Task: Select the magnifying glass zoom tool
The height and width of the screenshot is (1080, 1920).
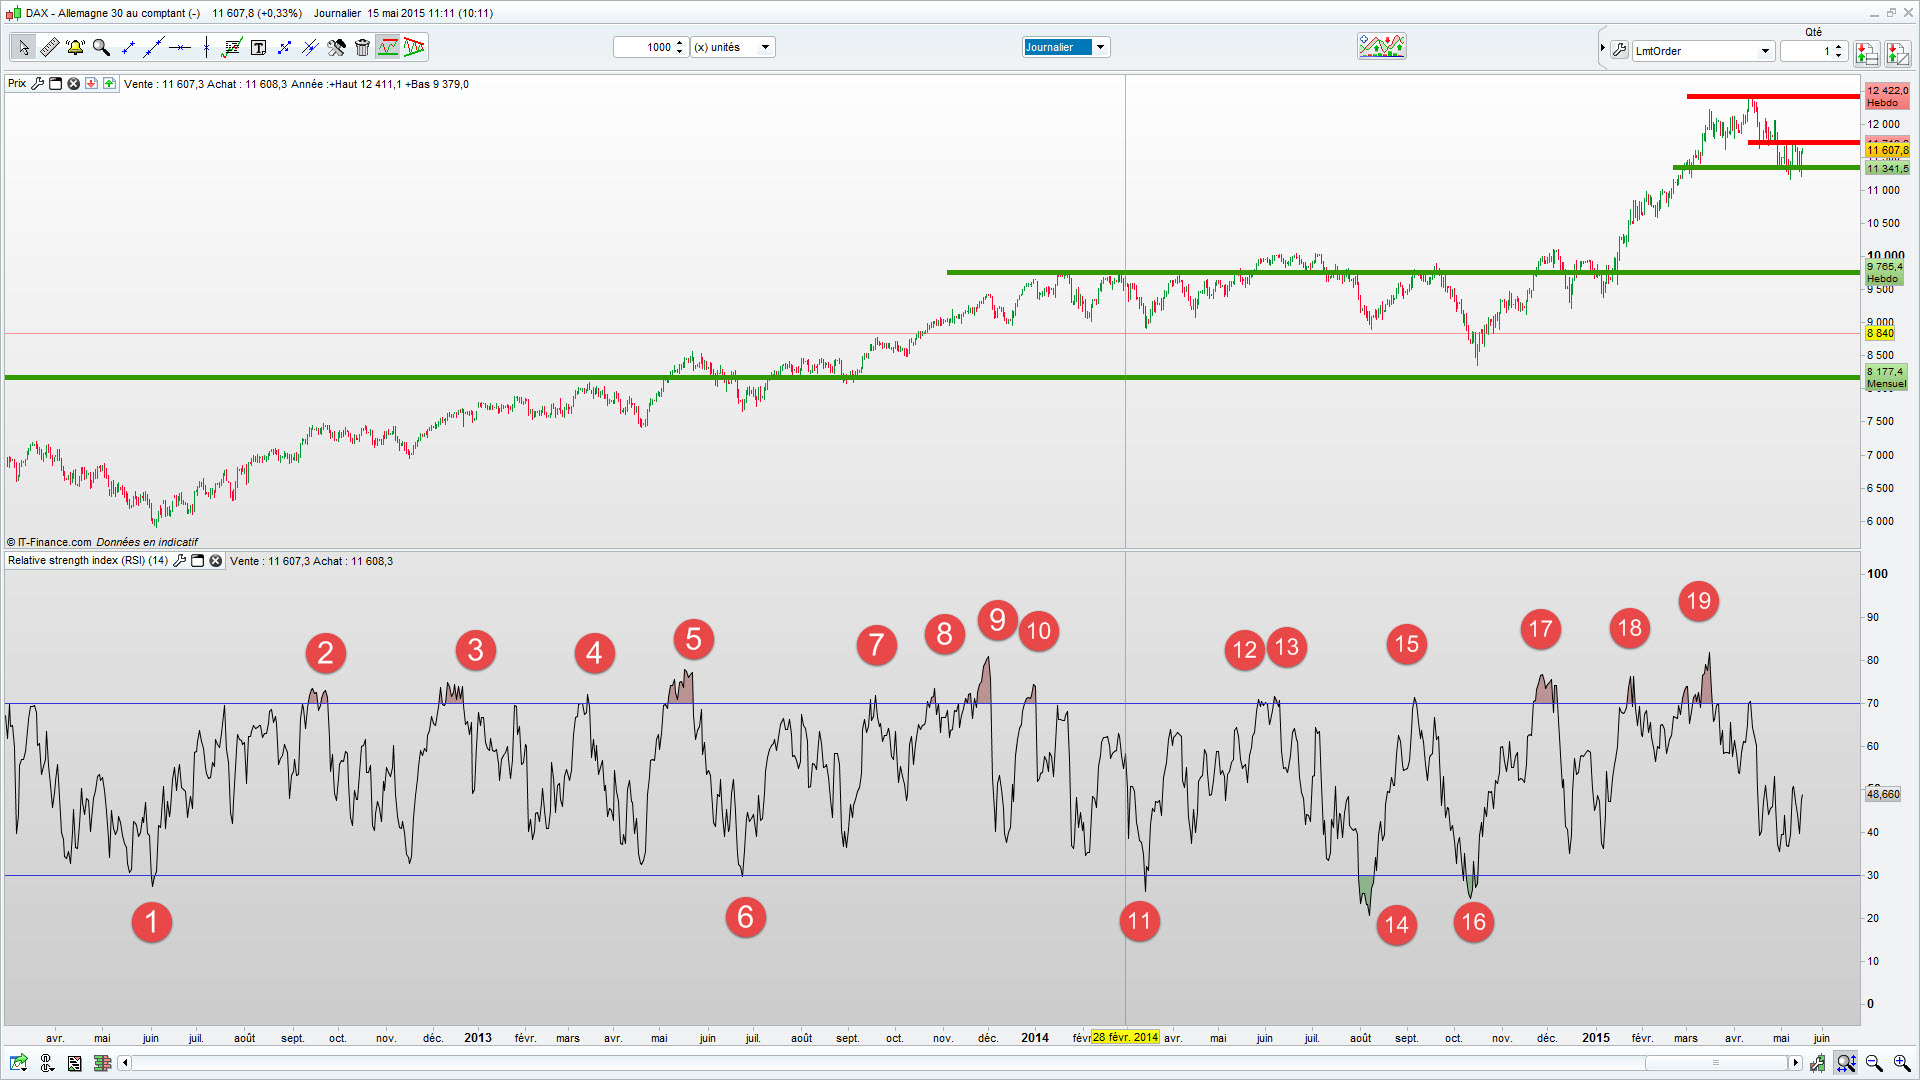Action: (x=101, y=47)
